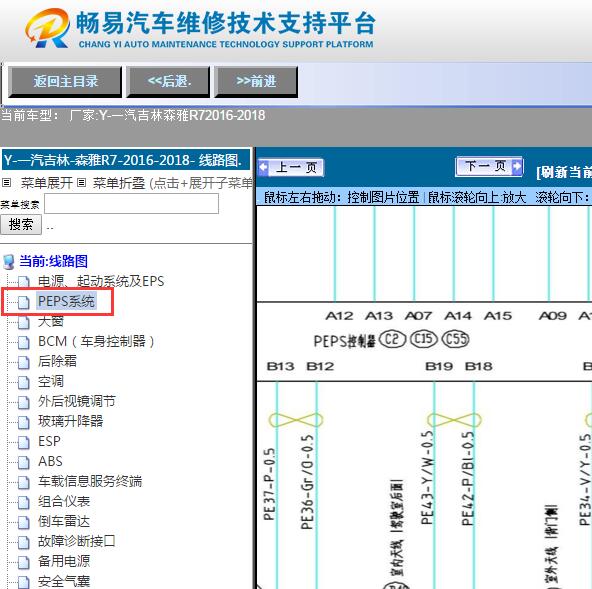This screenshot has height=589, width=592.
Task: Click wire label PE43-Y/W-0.5
Action: [427, 478]
